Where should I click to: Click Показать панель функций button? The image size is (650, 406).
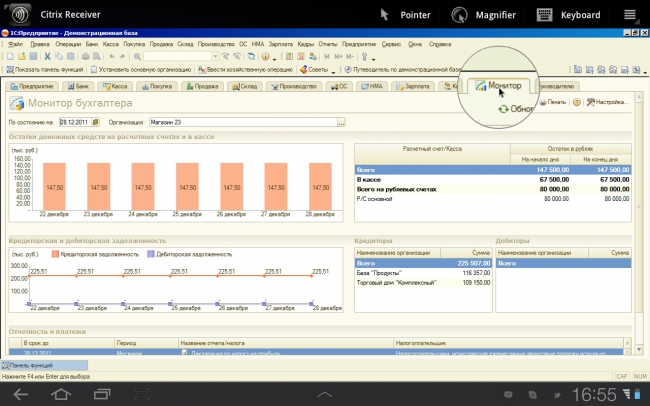click(45, 70)
